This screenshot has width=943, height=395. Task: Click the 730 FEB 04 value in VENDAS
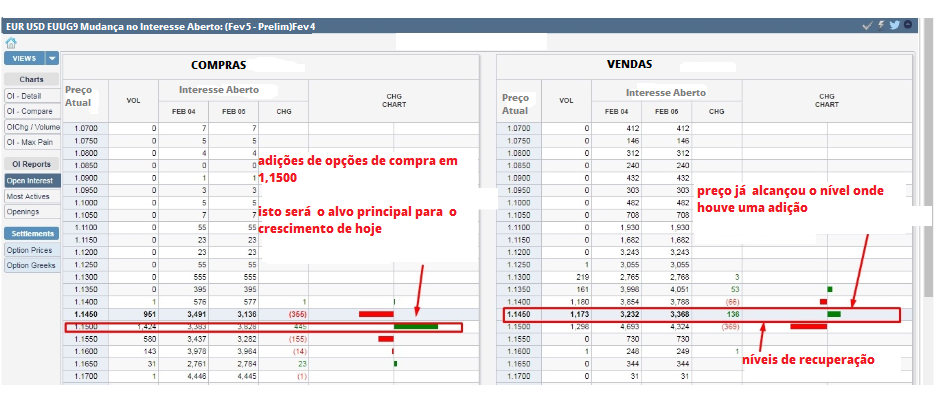pyautogui.click(x=633, y=339)
